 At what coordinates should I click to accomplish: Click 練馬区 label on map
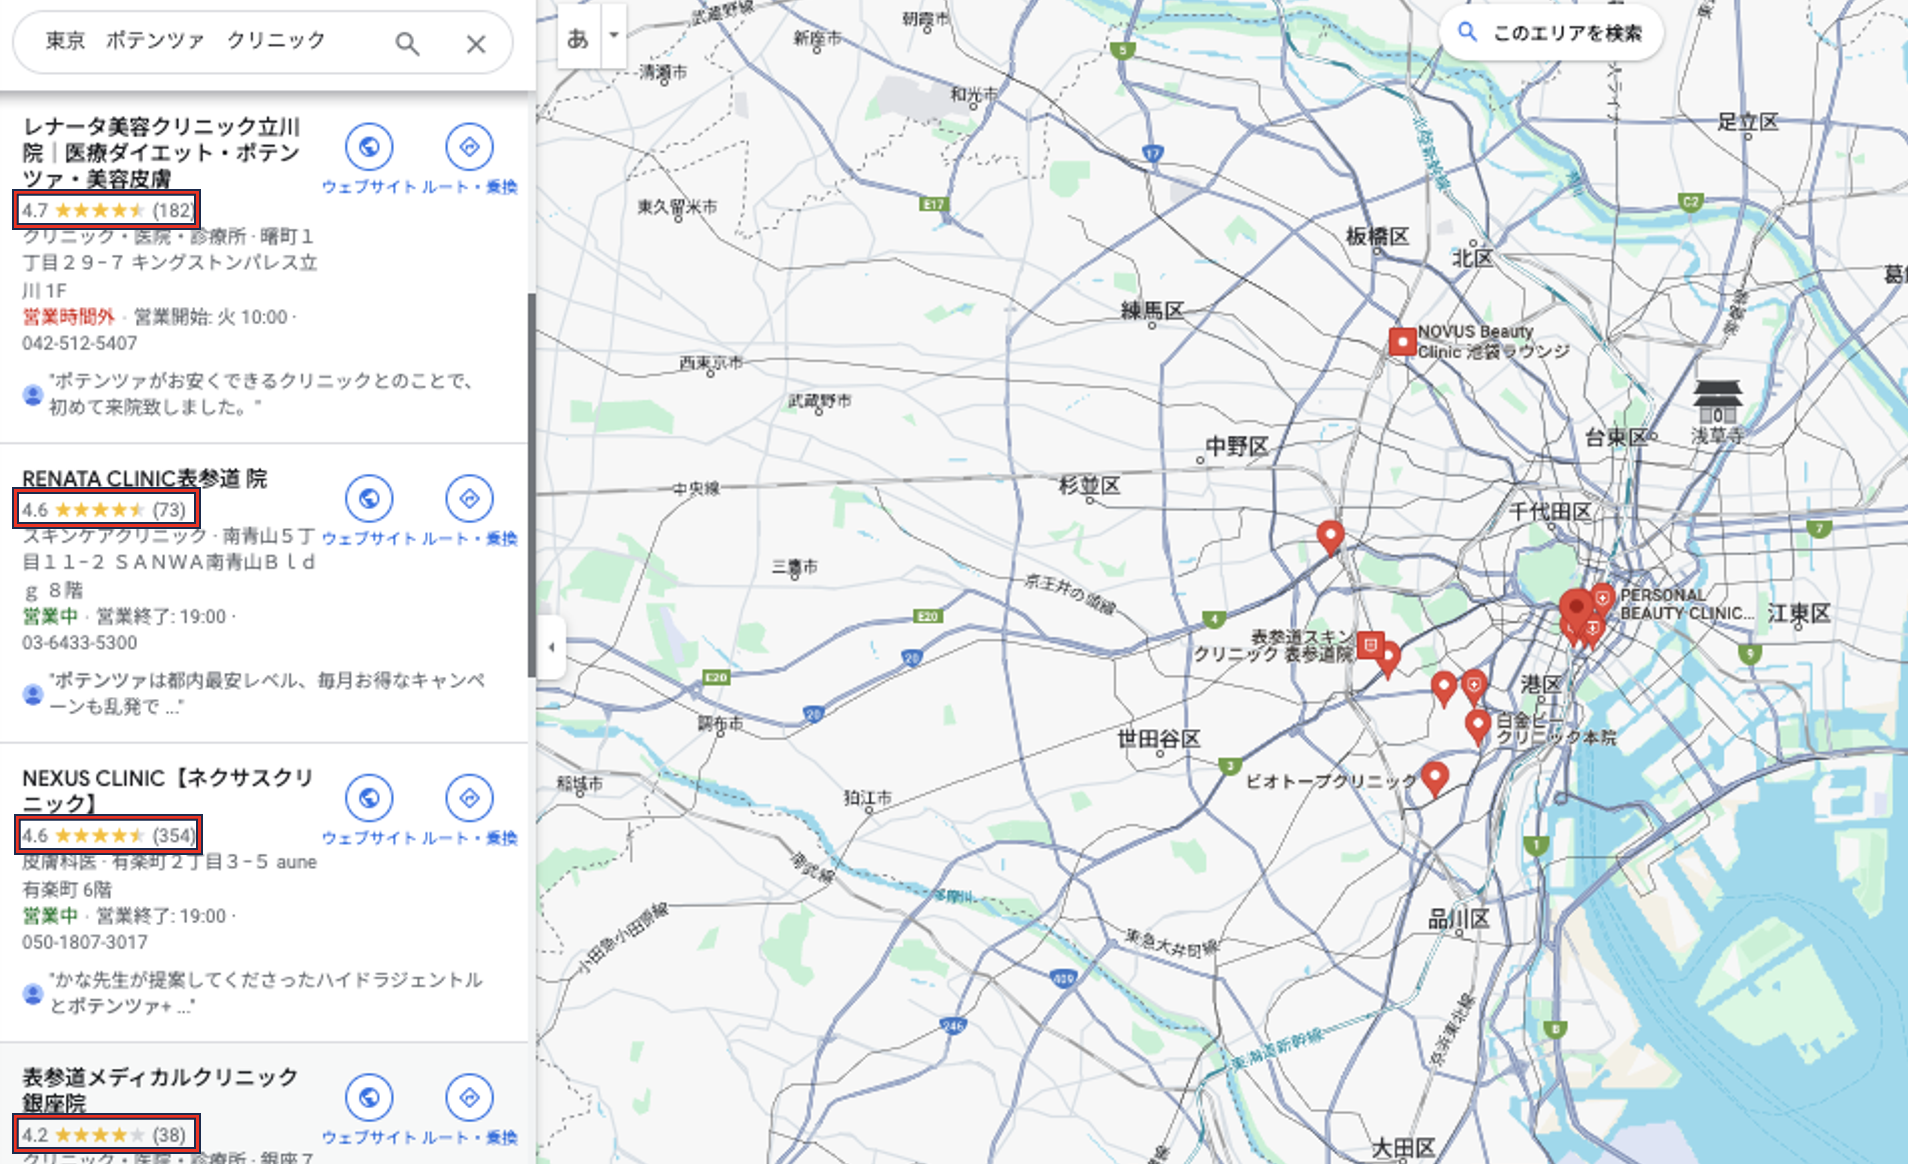click(x=1153, y=311)
